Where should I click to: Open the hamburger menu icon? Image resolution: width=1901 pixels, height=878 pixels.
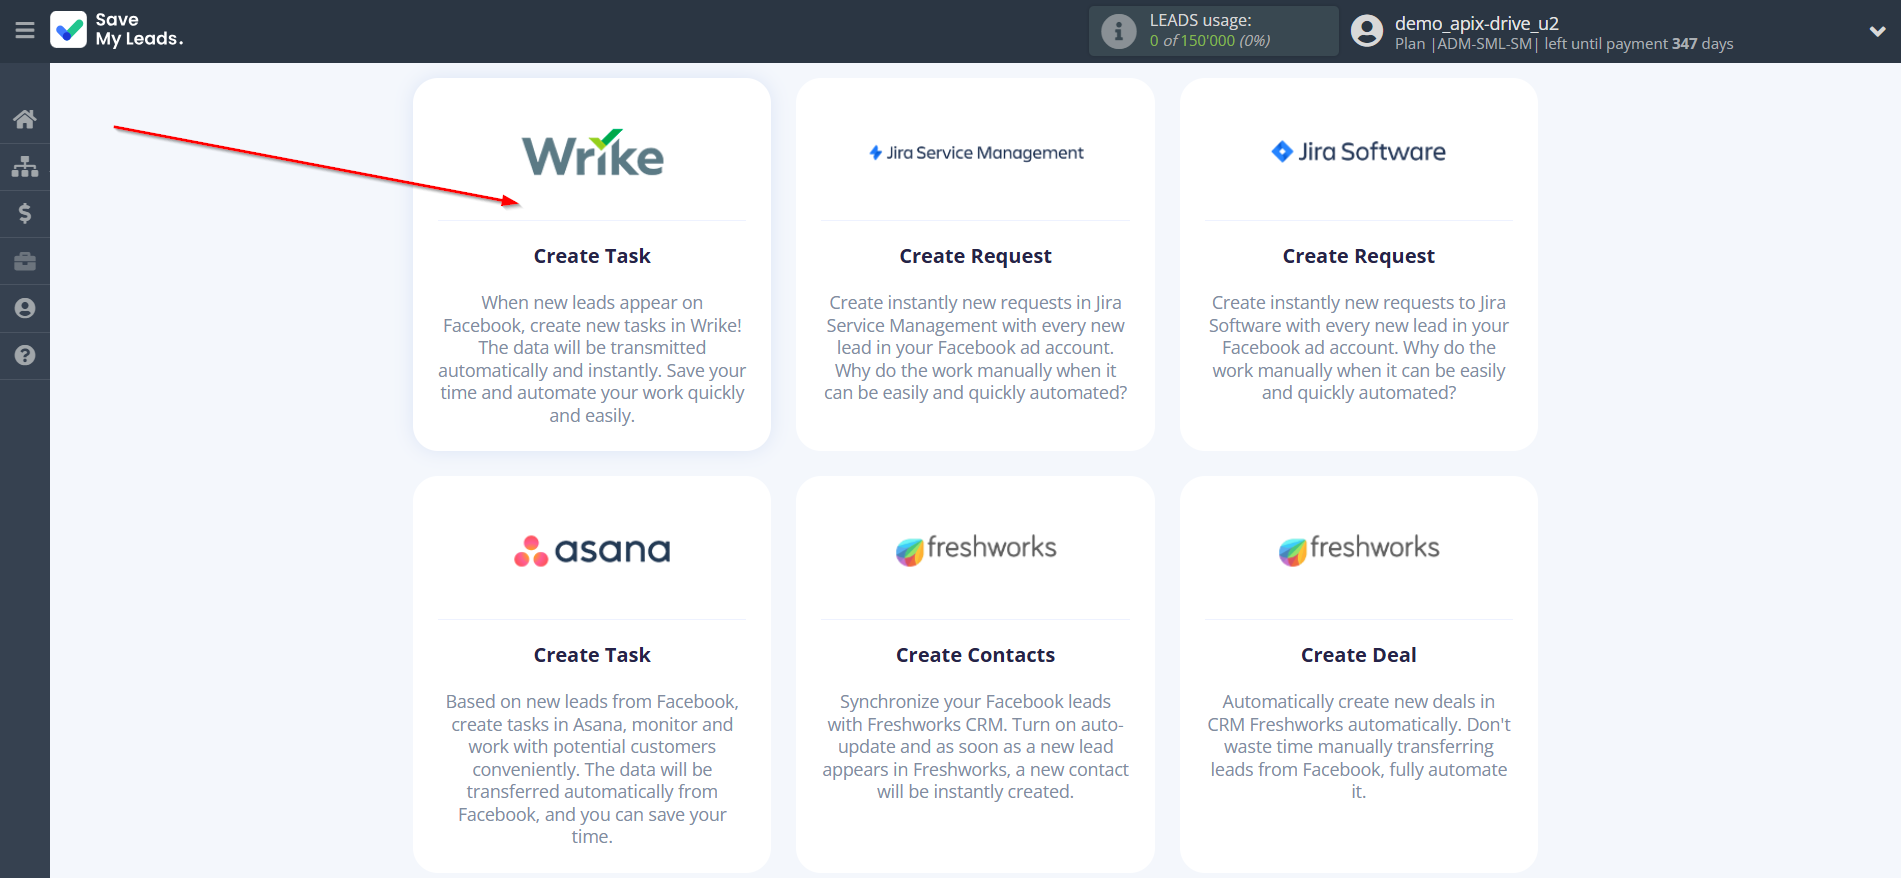pyautogui.click(x=25, y=31)
